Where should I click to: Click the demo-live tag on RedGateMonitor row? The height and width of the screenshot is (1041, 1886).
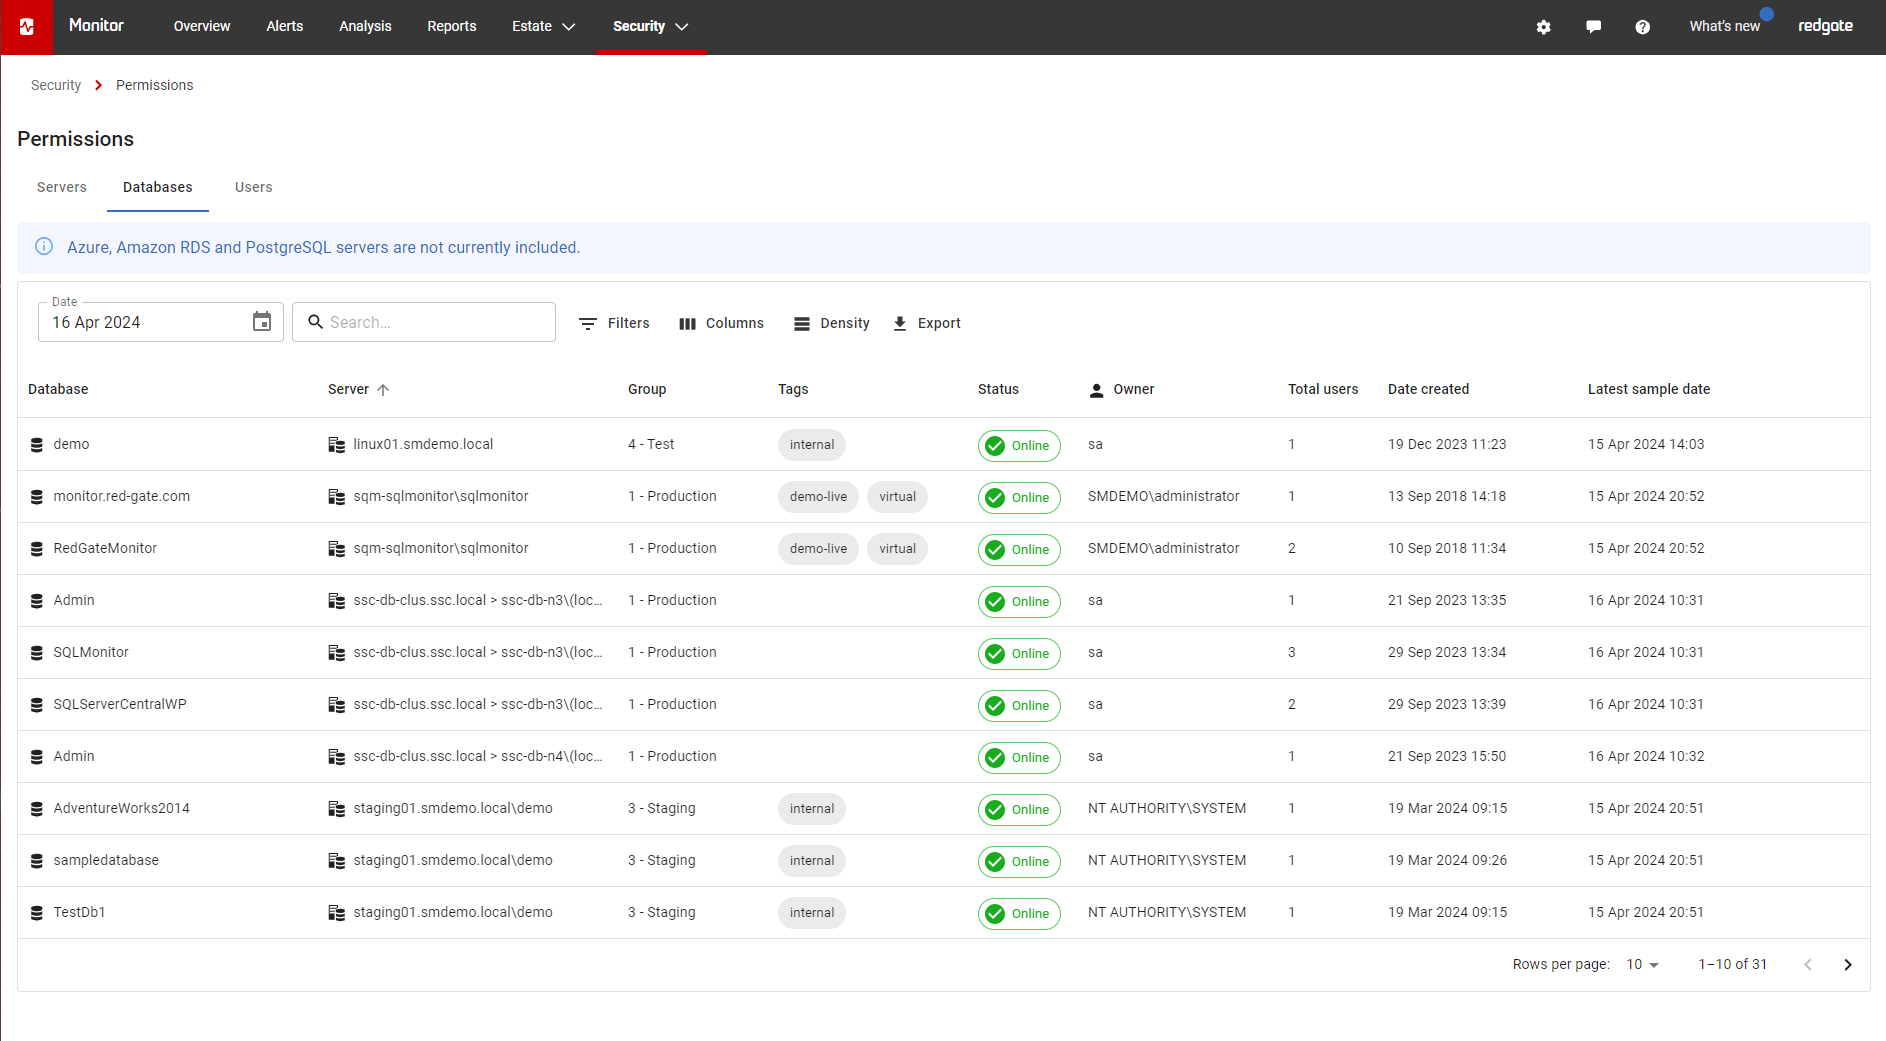tap(818, 549)
